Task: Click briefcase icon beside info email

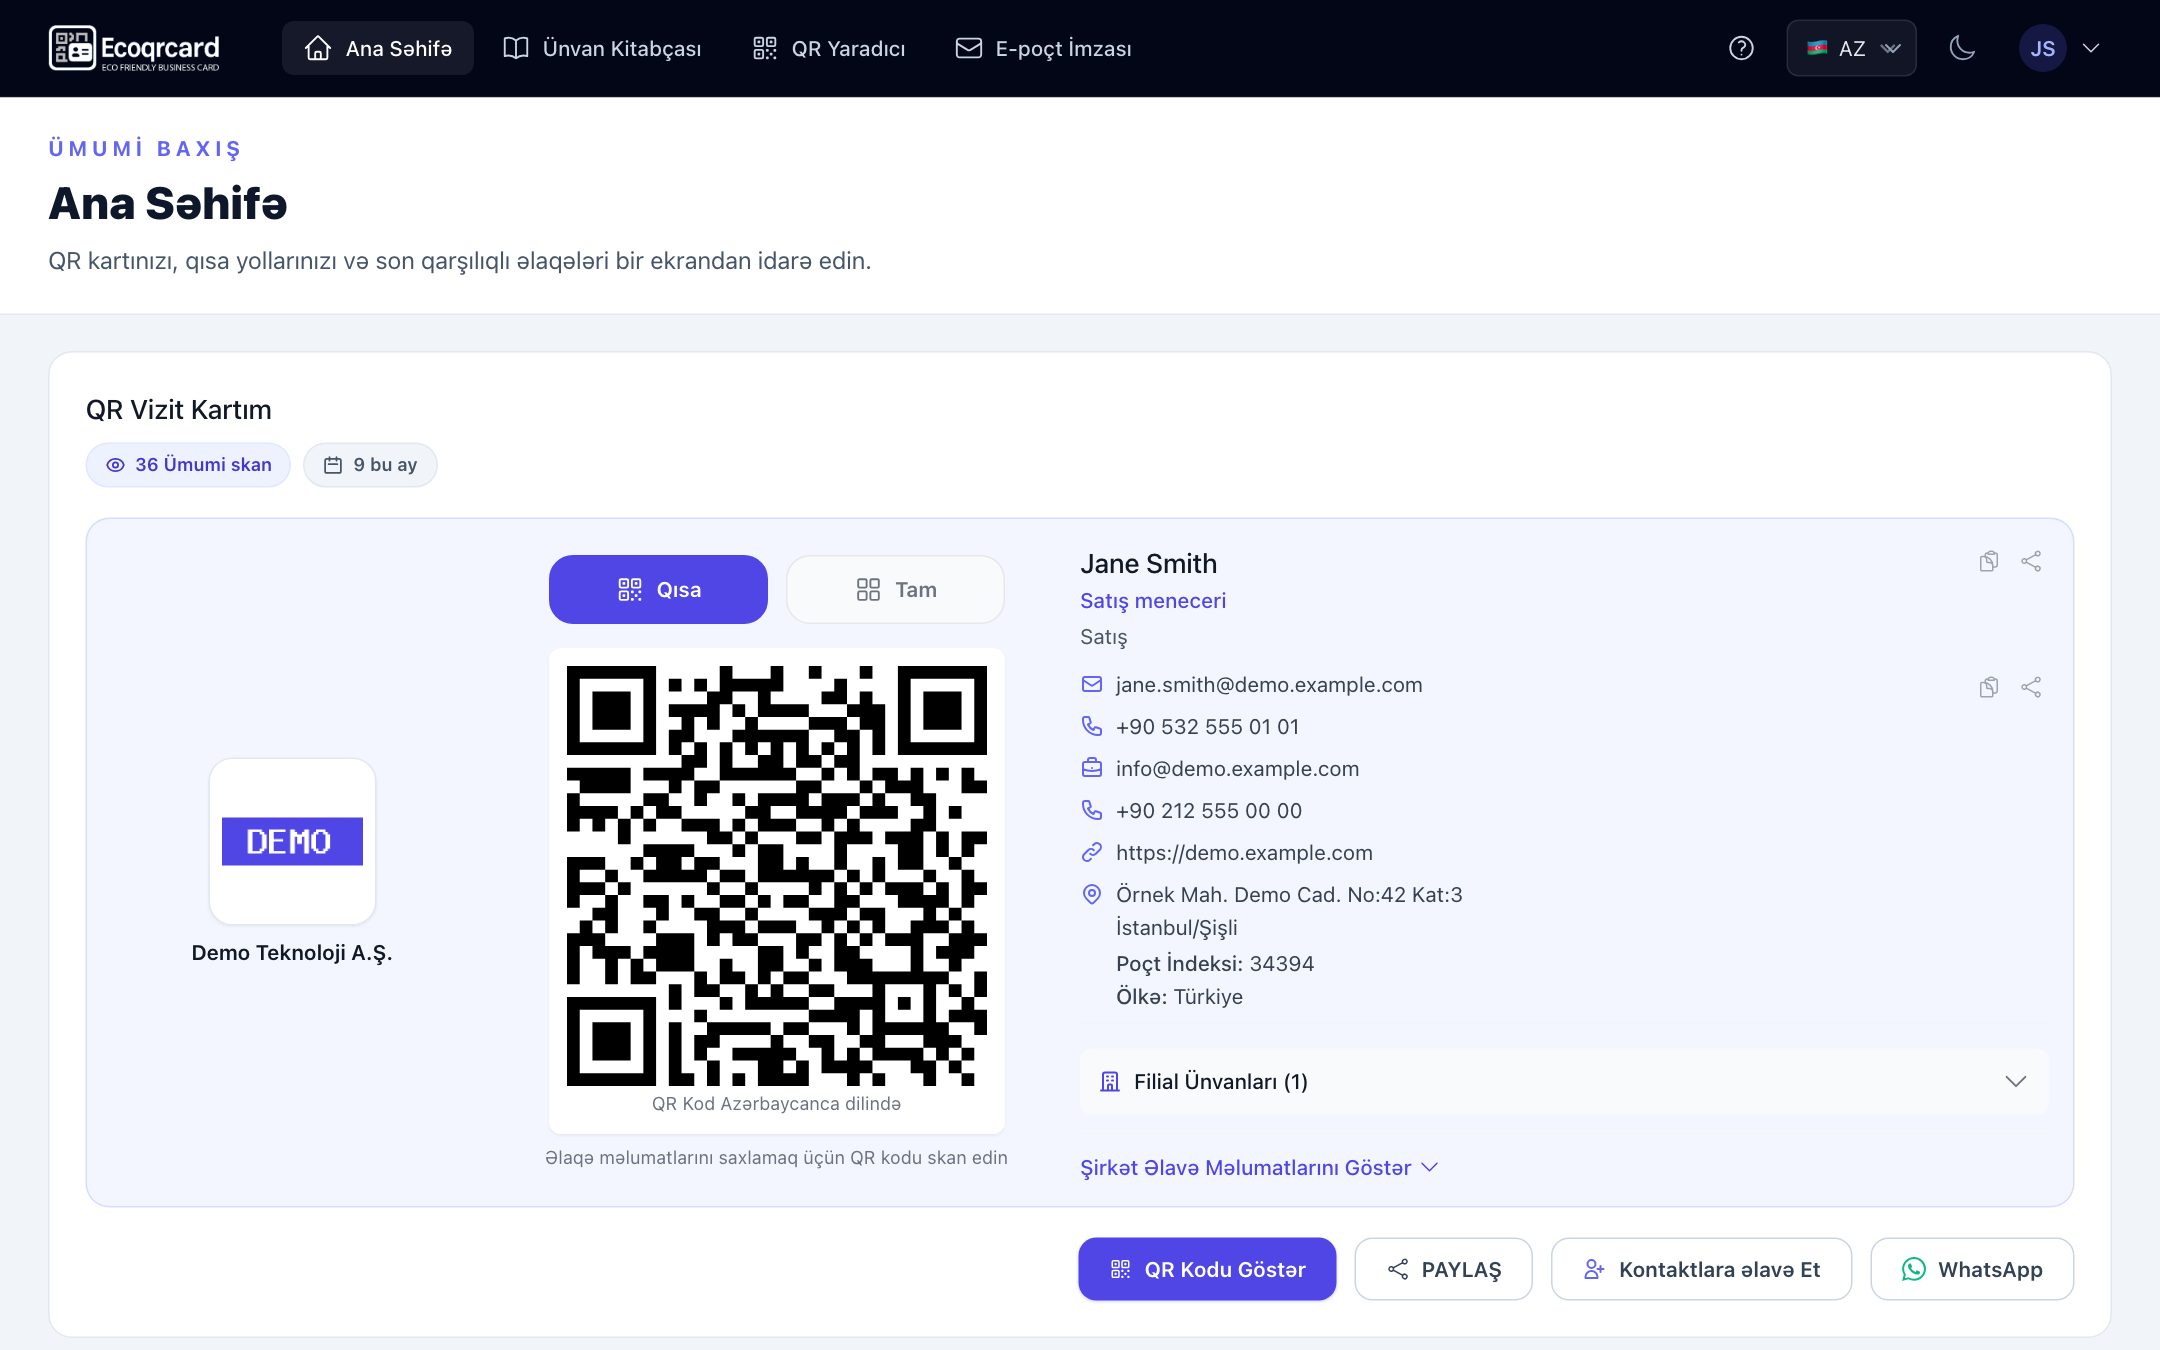Action: point(1092,768)
